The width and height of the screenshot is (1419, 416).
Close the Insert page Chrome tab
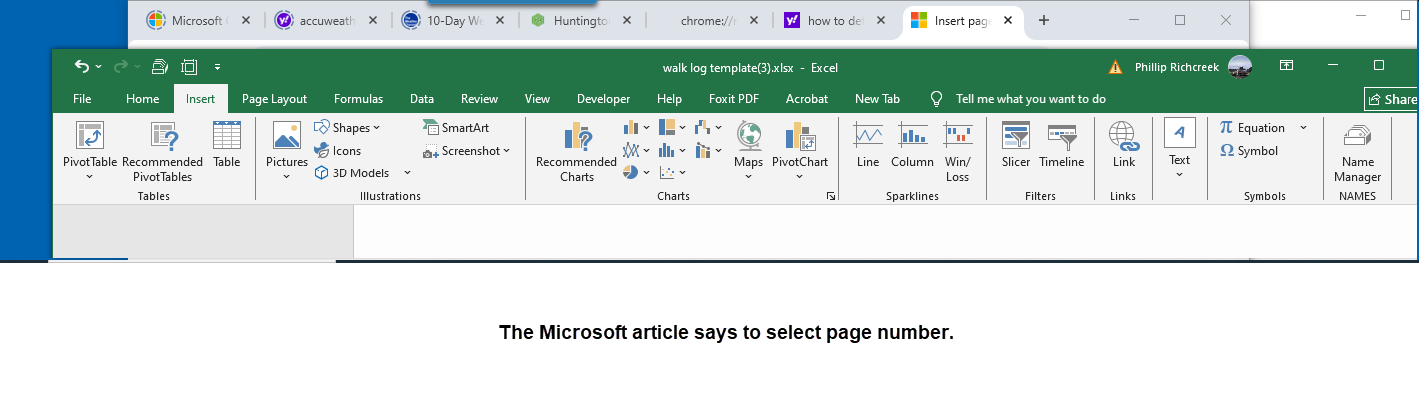[x=1008, y=20]
